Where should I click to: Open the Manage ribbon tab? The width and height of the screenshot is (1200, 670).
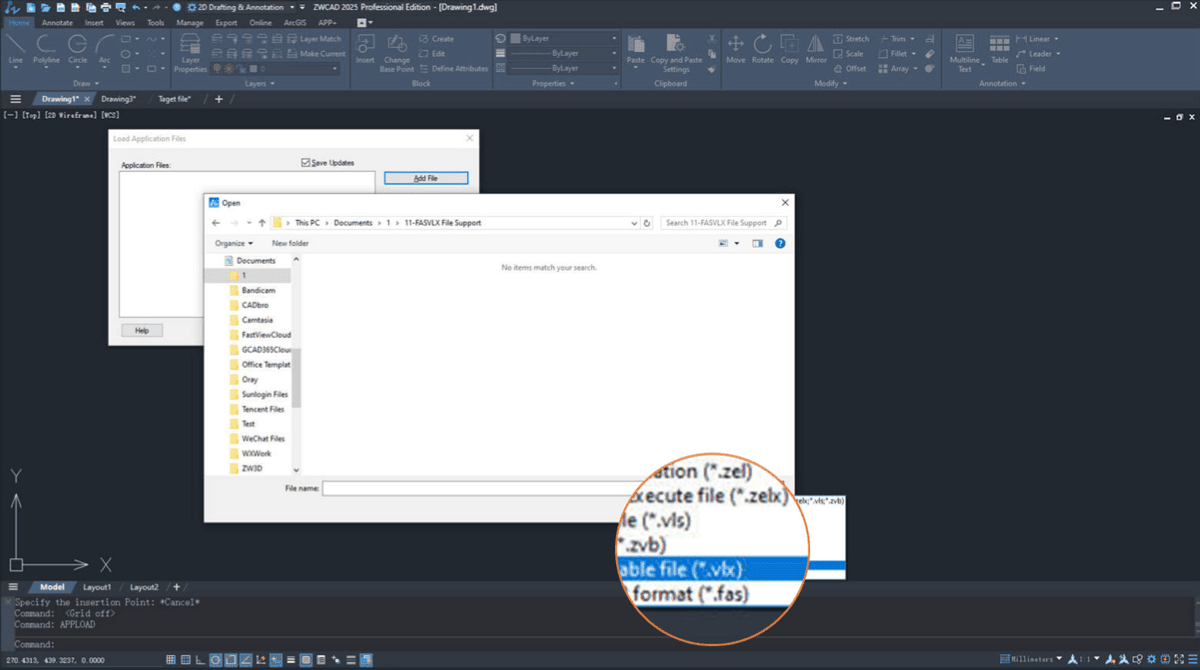coord(189,22)
